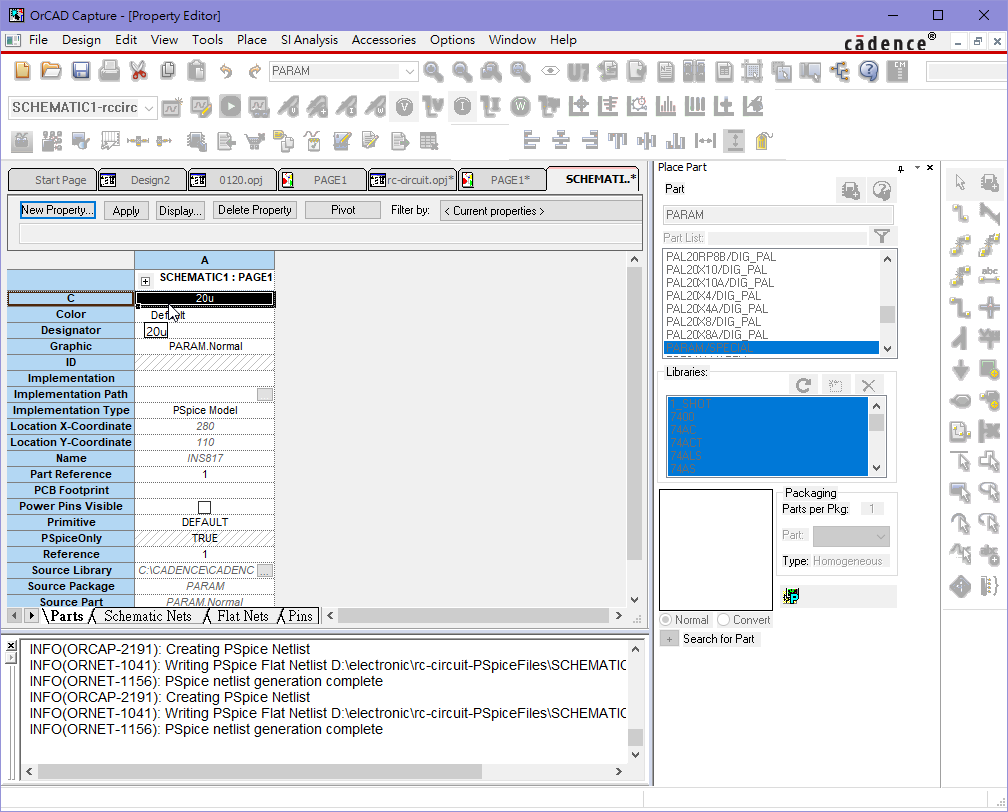Image resolution: width=1008 pixels, height=812 pixels.
Task: Click the Place wire tool icon
Action: point(960,213)
